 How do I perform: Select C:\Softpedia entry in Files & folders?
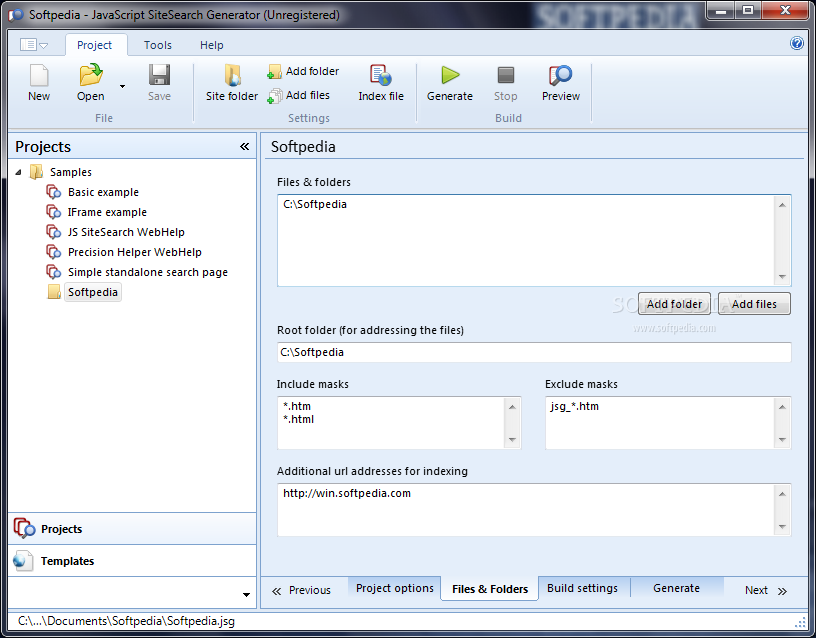pyautogui.click(x=315, y=204)
